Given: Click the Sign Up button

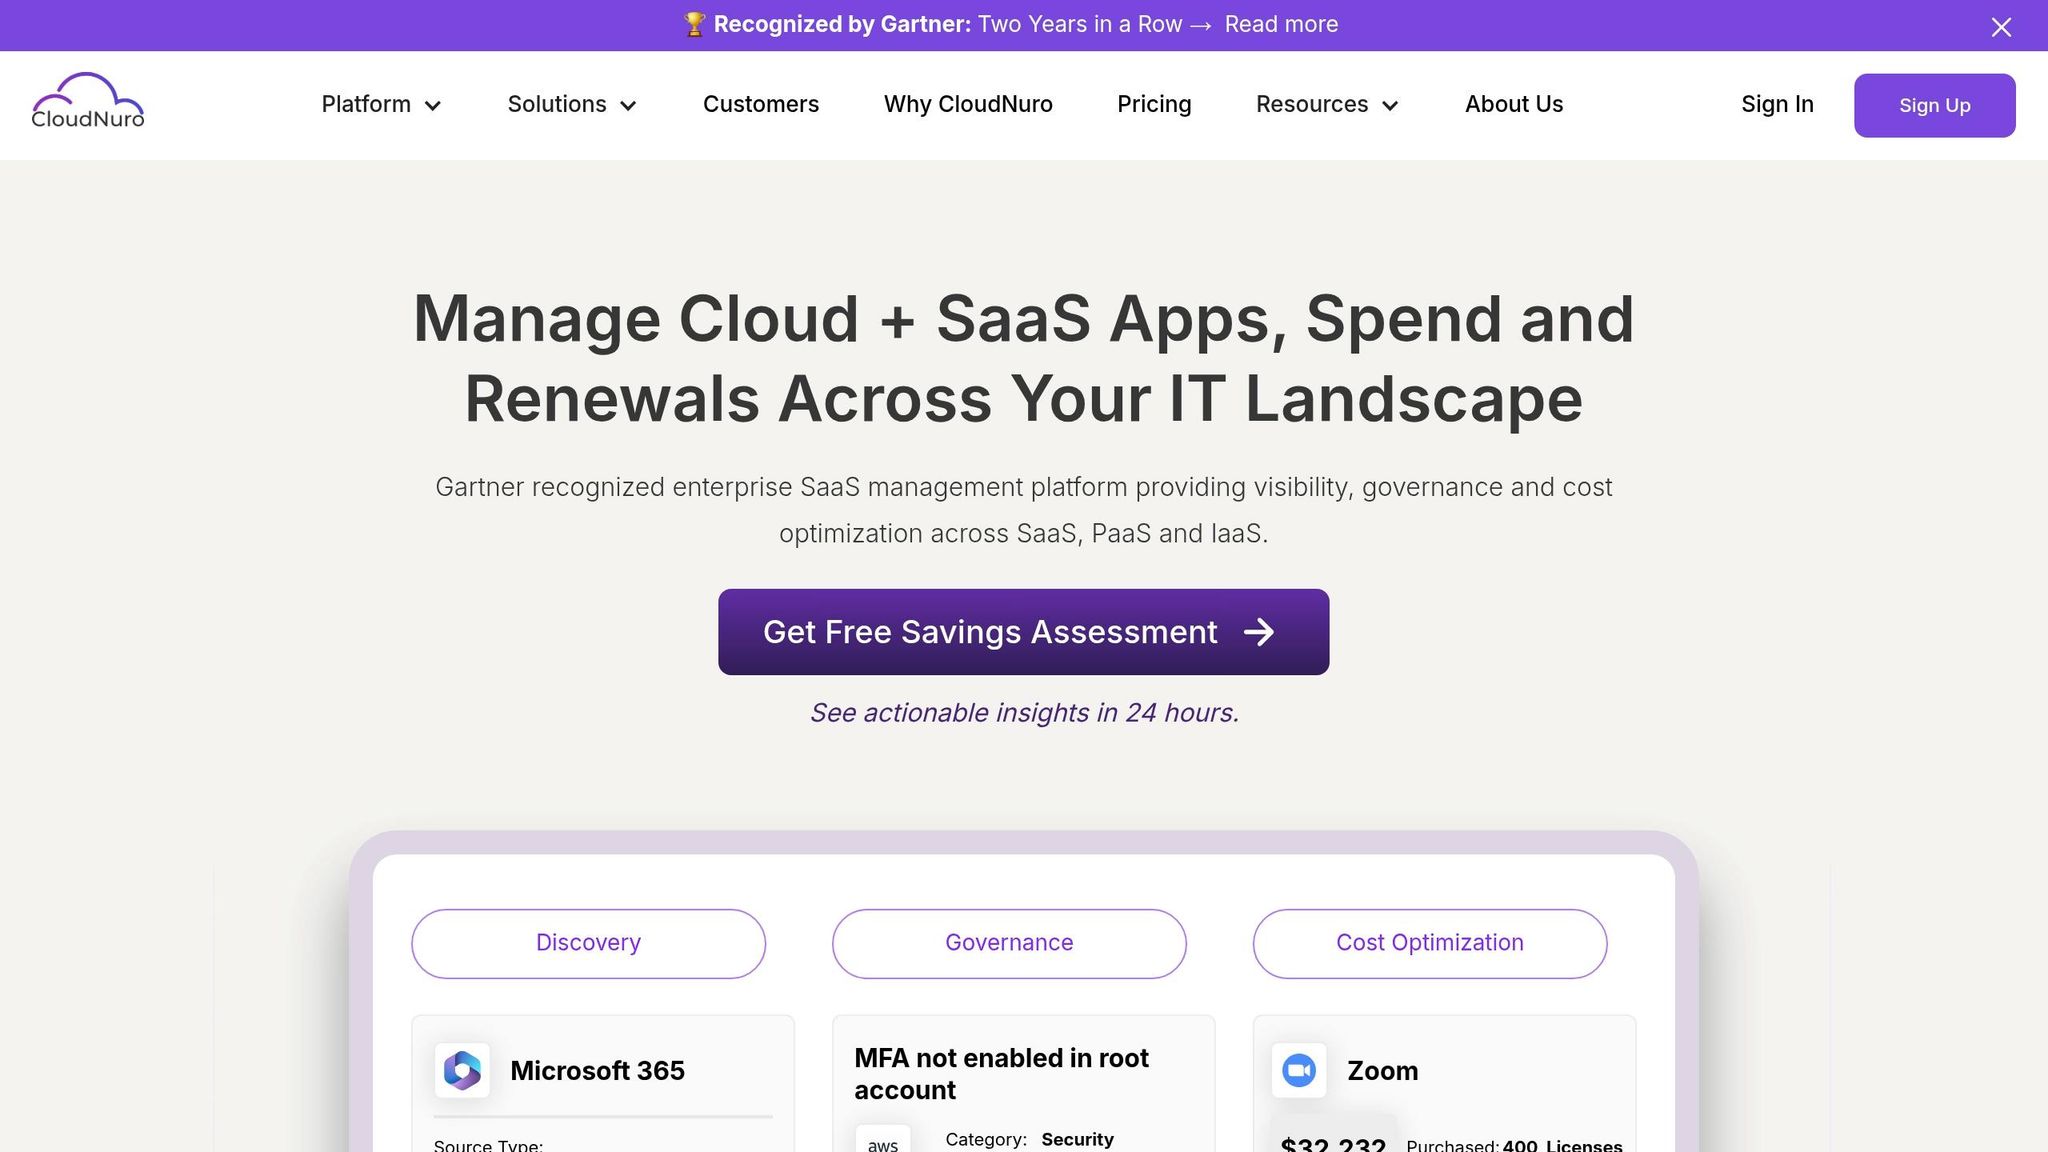Looking at the screenshot, I should tap(1934, 105).
